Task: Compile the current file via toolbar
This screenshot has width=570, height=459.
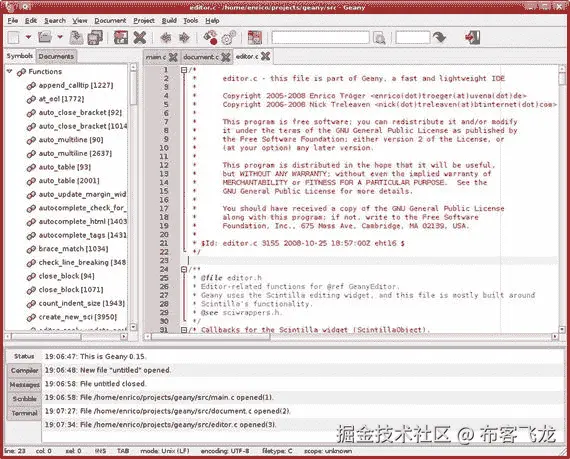Action: tap(210, 37)
